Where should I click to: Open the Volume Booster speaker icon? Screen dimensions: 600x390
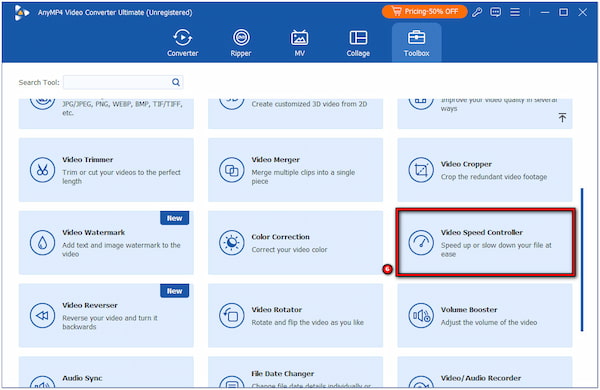tap(421, 315)
